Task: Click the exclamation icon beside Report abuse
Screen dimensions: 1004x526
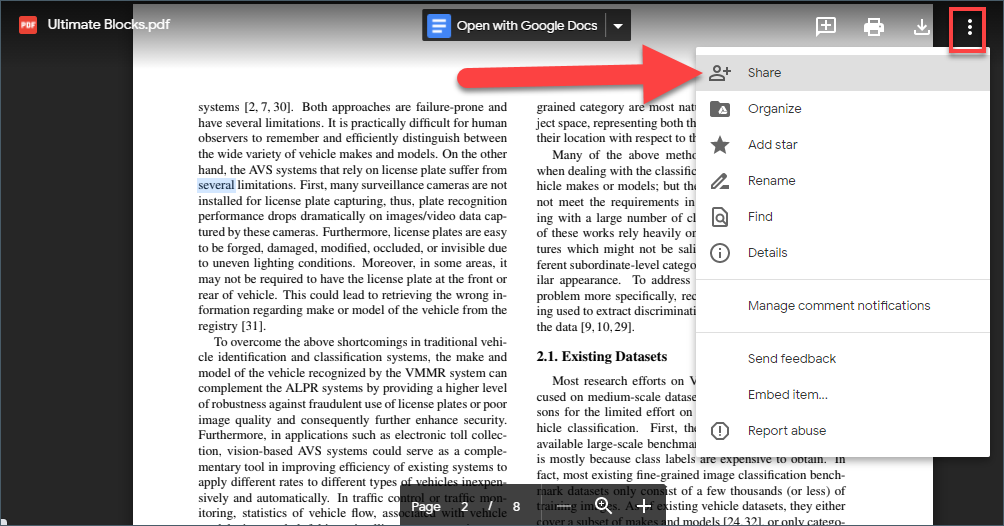Action: 720,431
